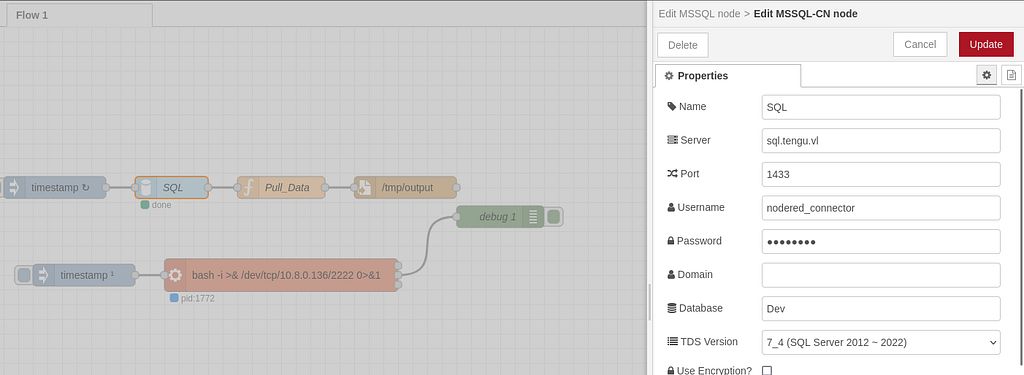Open node settings gear icon tab
Image resolution: width=1024 pixels, height=375 pixels.
tap(986, 76)
